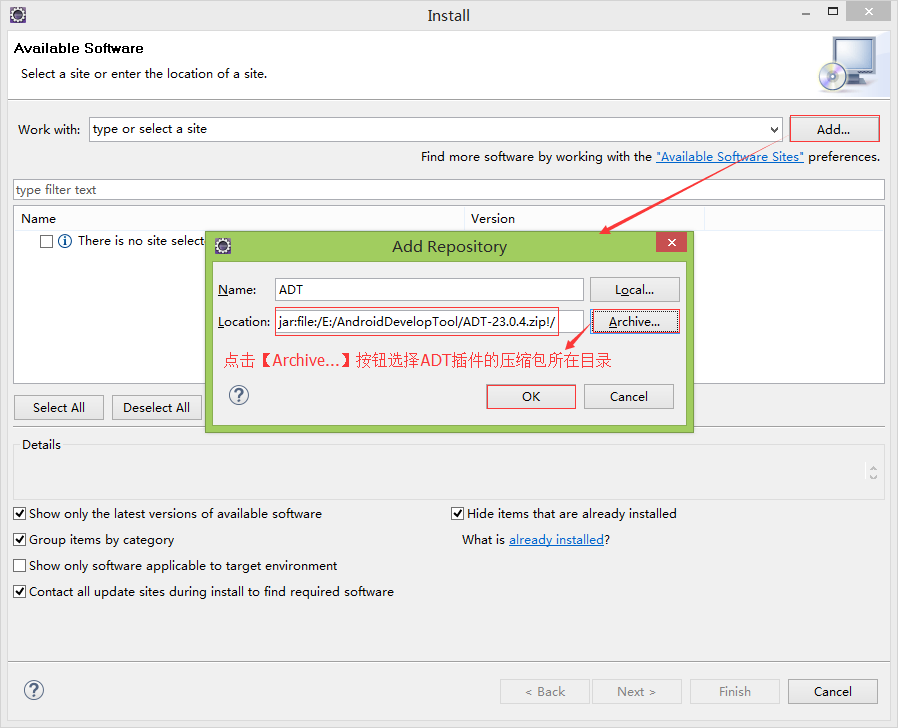Click the Local... button
This screenshot has height=728, width=898.
point(635,290)
